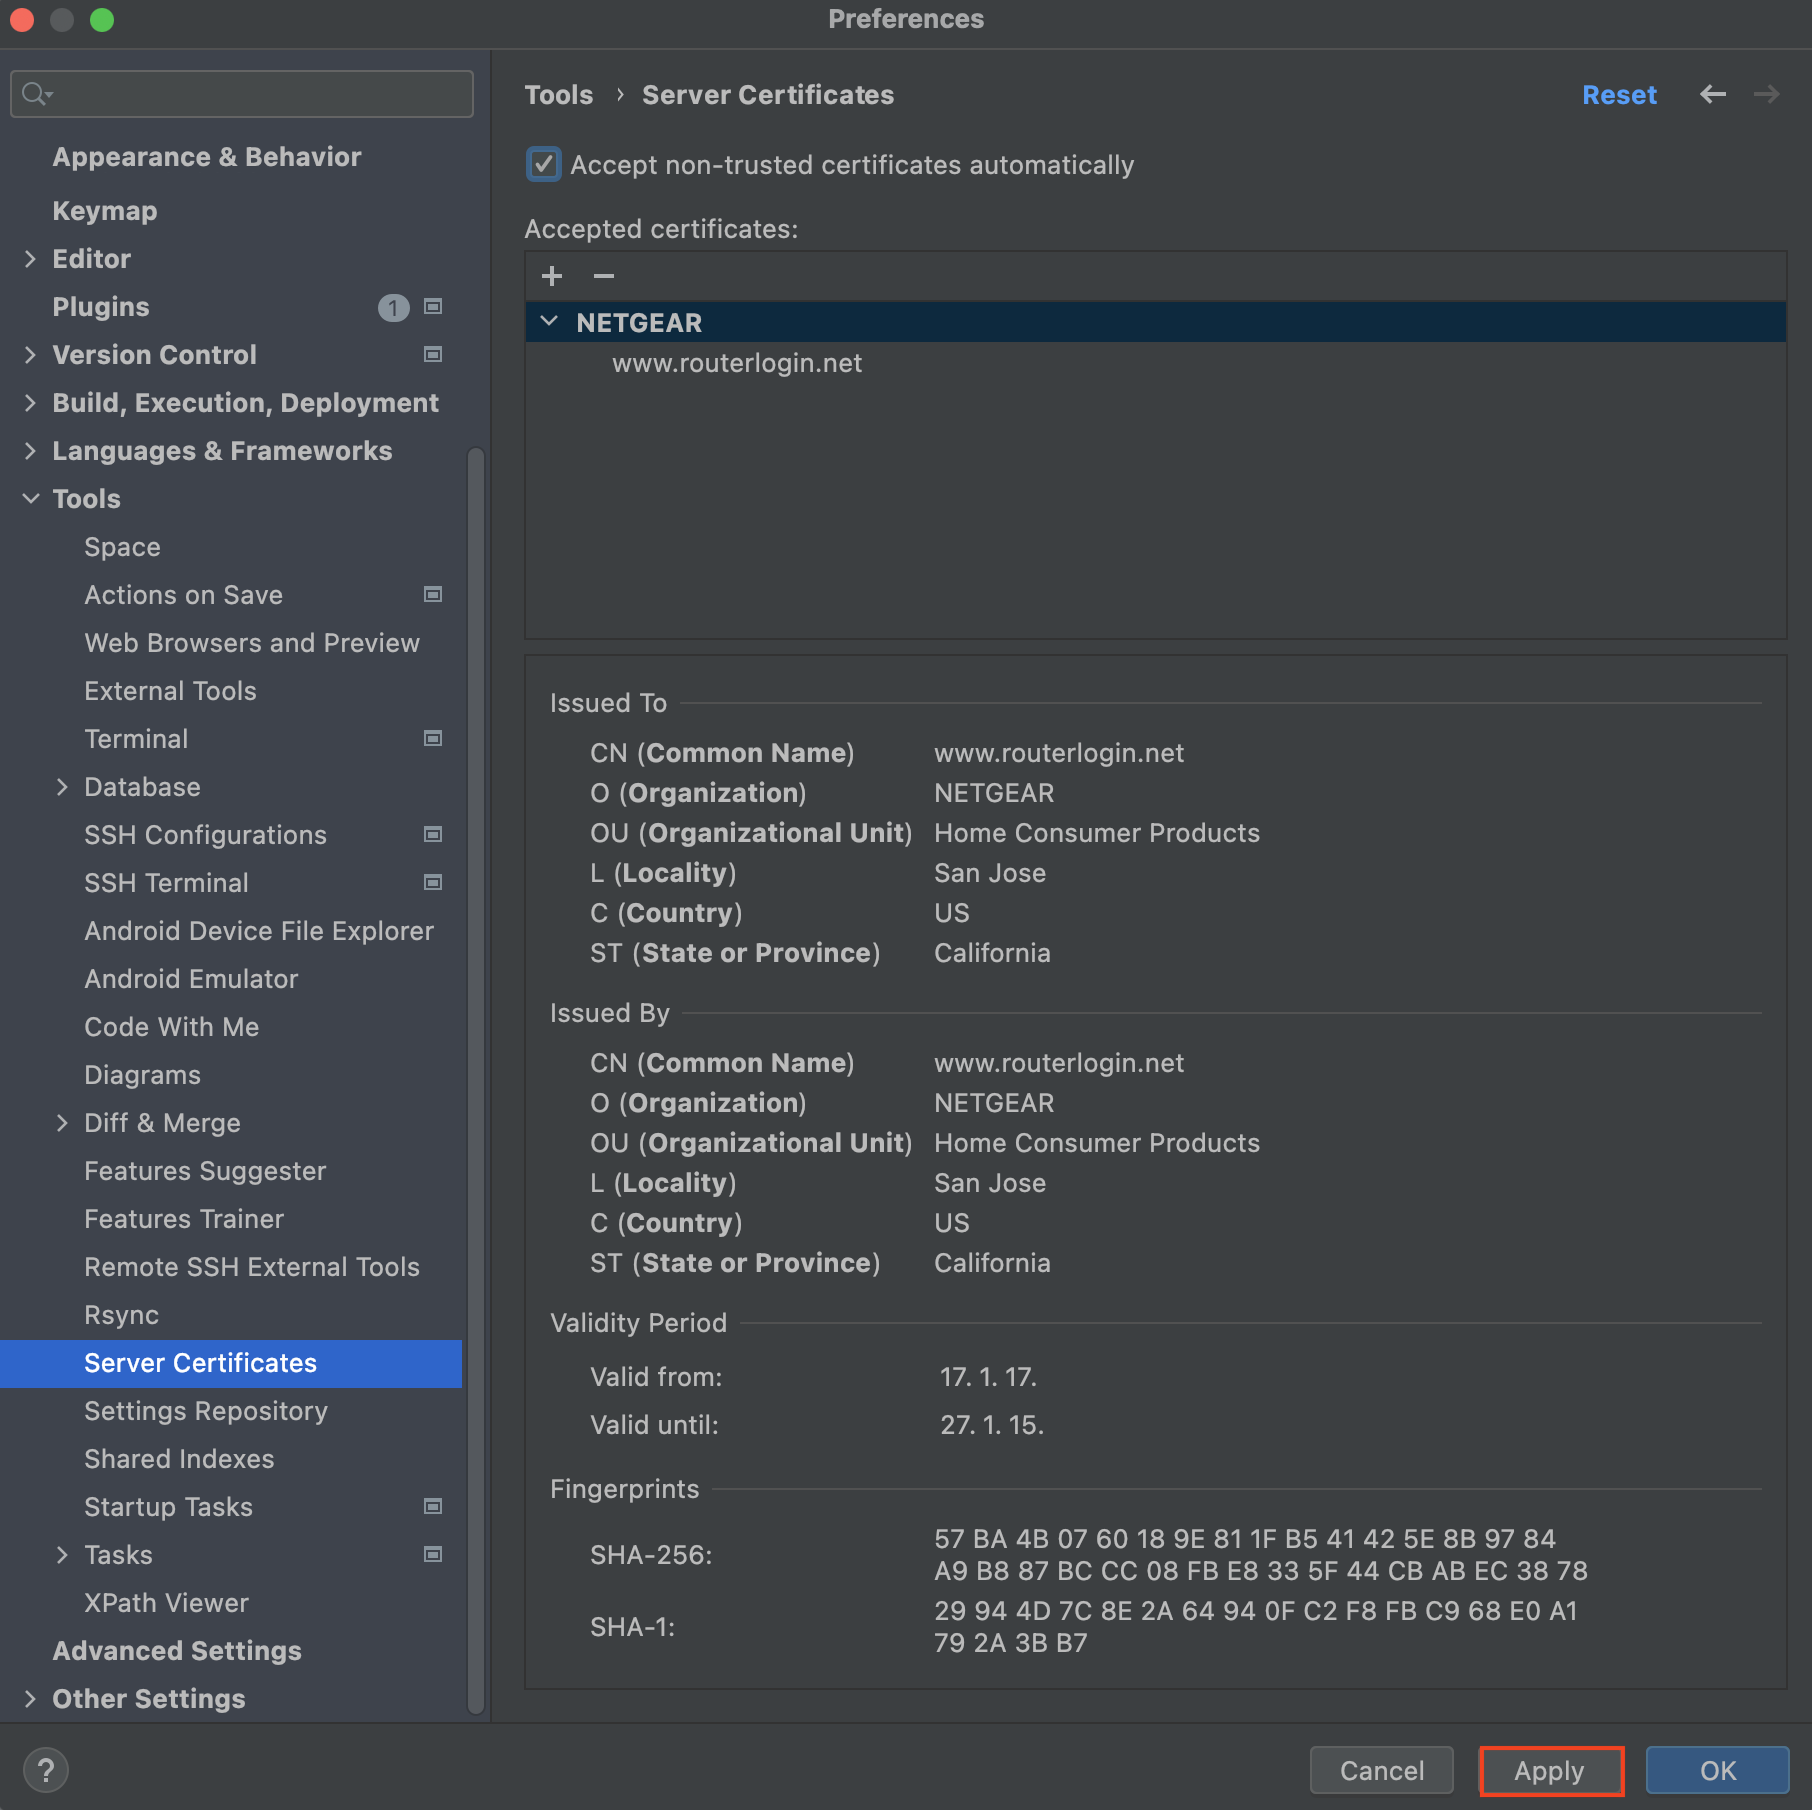This screenshot has width=1812, height=1810.
Task: Open Features Suggester settings
Action: (x=205, y=1171)
